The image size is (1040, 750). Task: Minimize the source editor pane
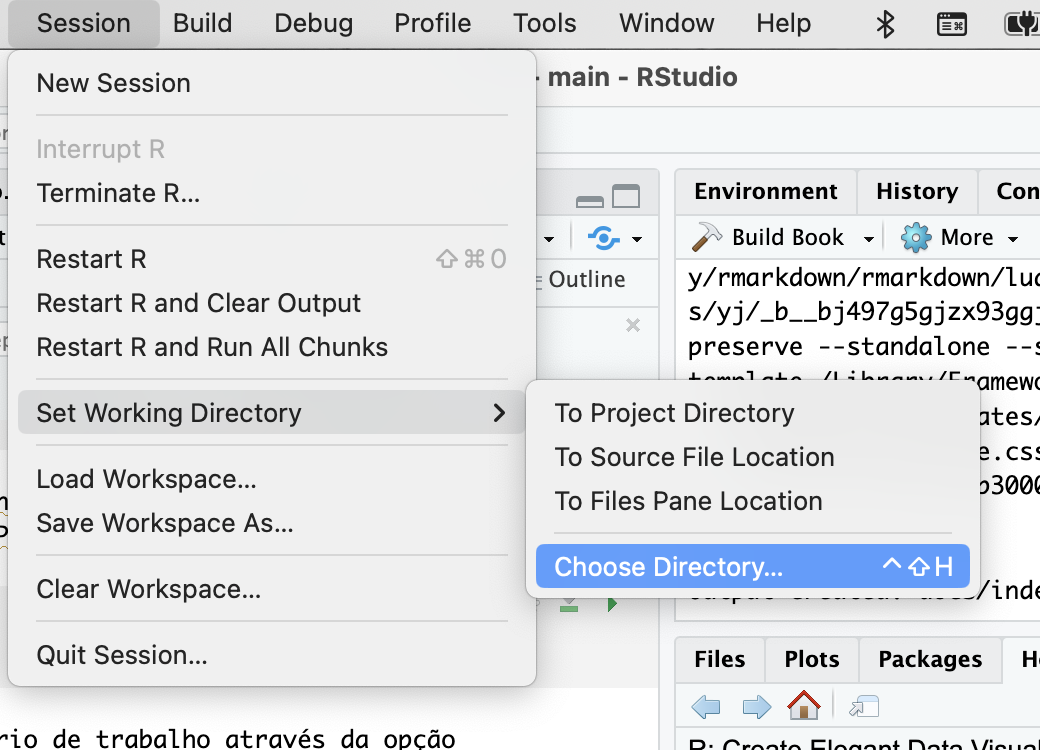[590, 198]
